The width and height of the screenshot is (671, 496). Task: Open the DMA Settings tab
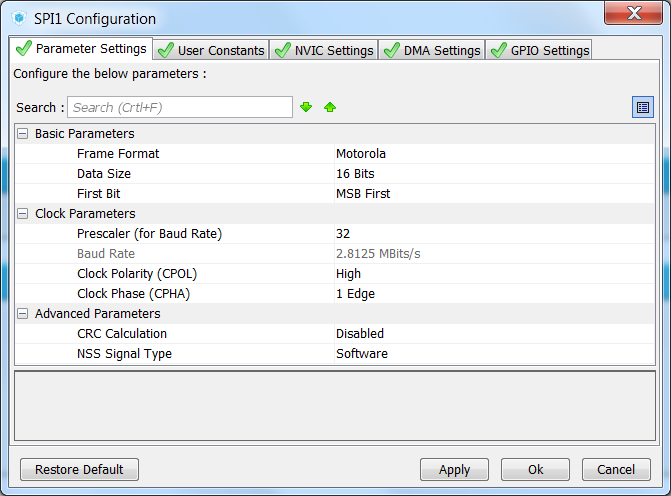(x=432, y=50)
